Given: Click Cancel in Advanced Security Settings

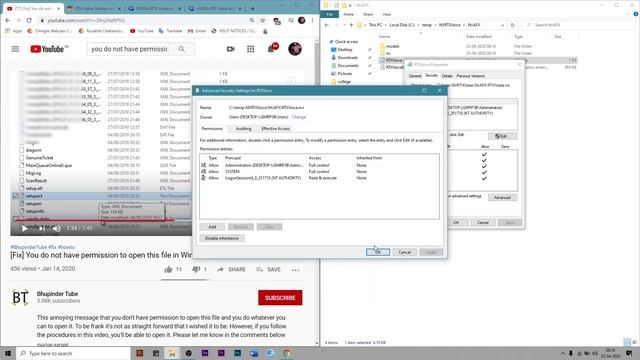Looking at the screenshot, I should (x=404, y=252).
